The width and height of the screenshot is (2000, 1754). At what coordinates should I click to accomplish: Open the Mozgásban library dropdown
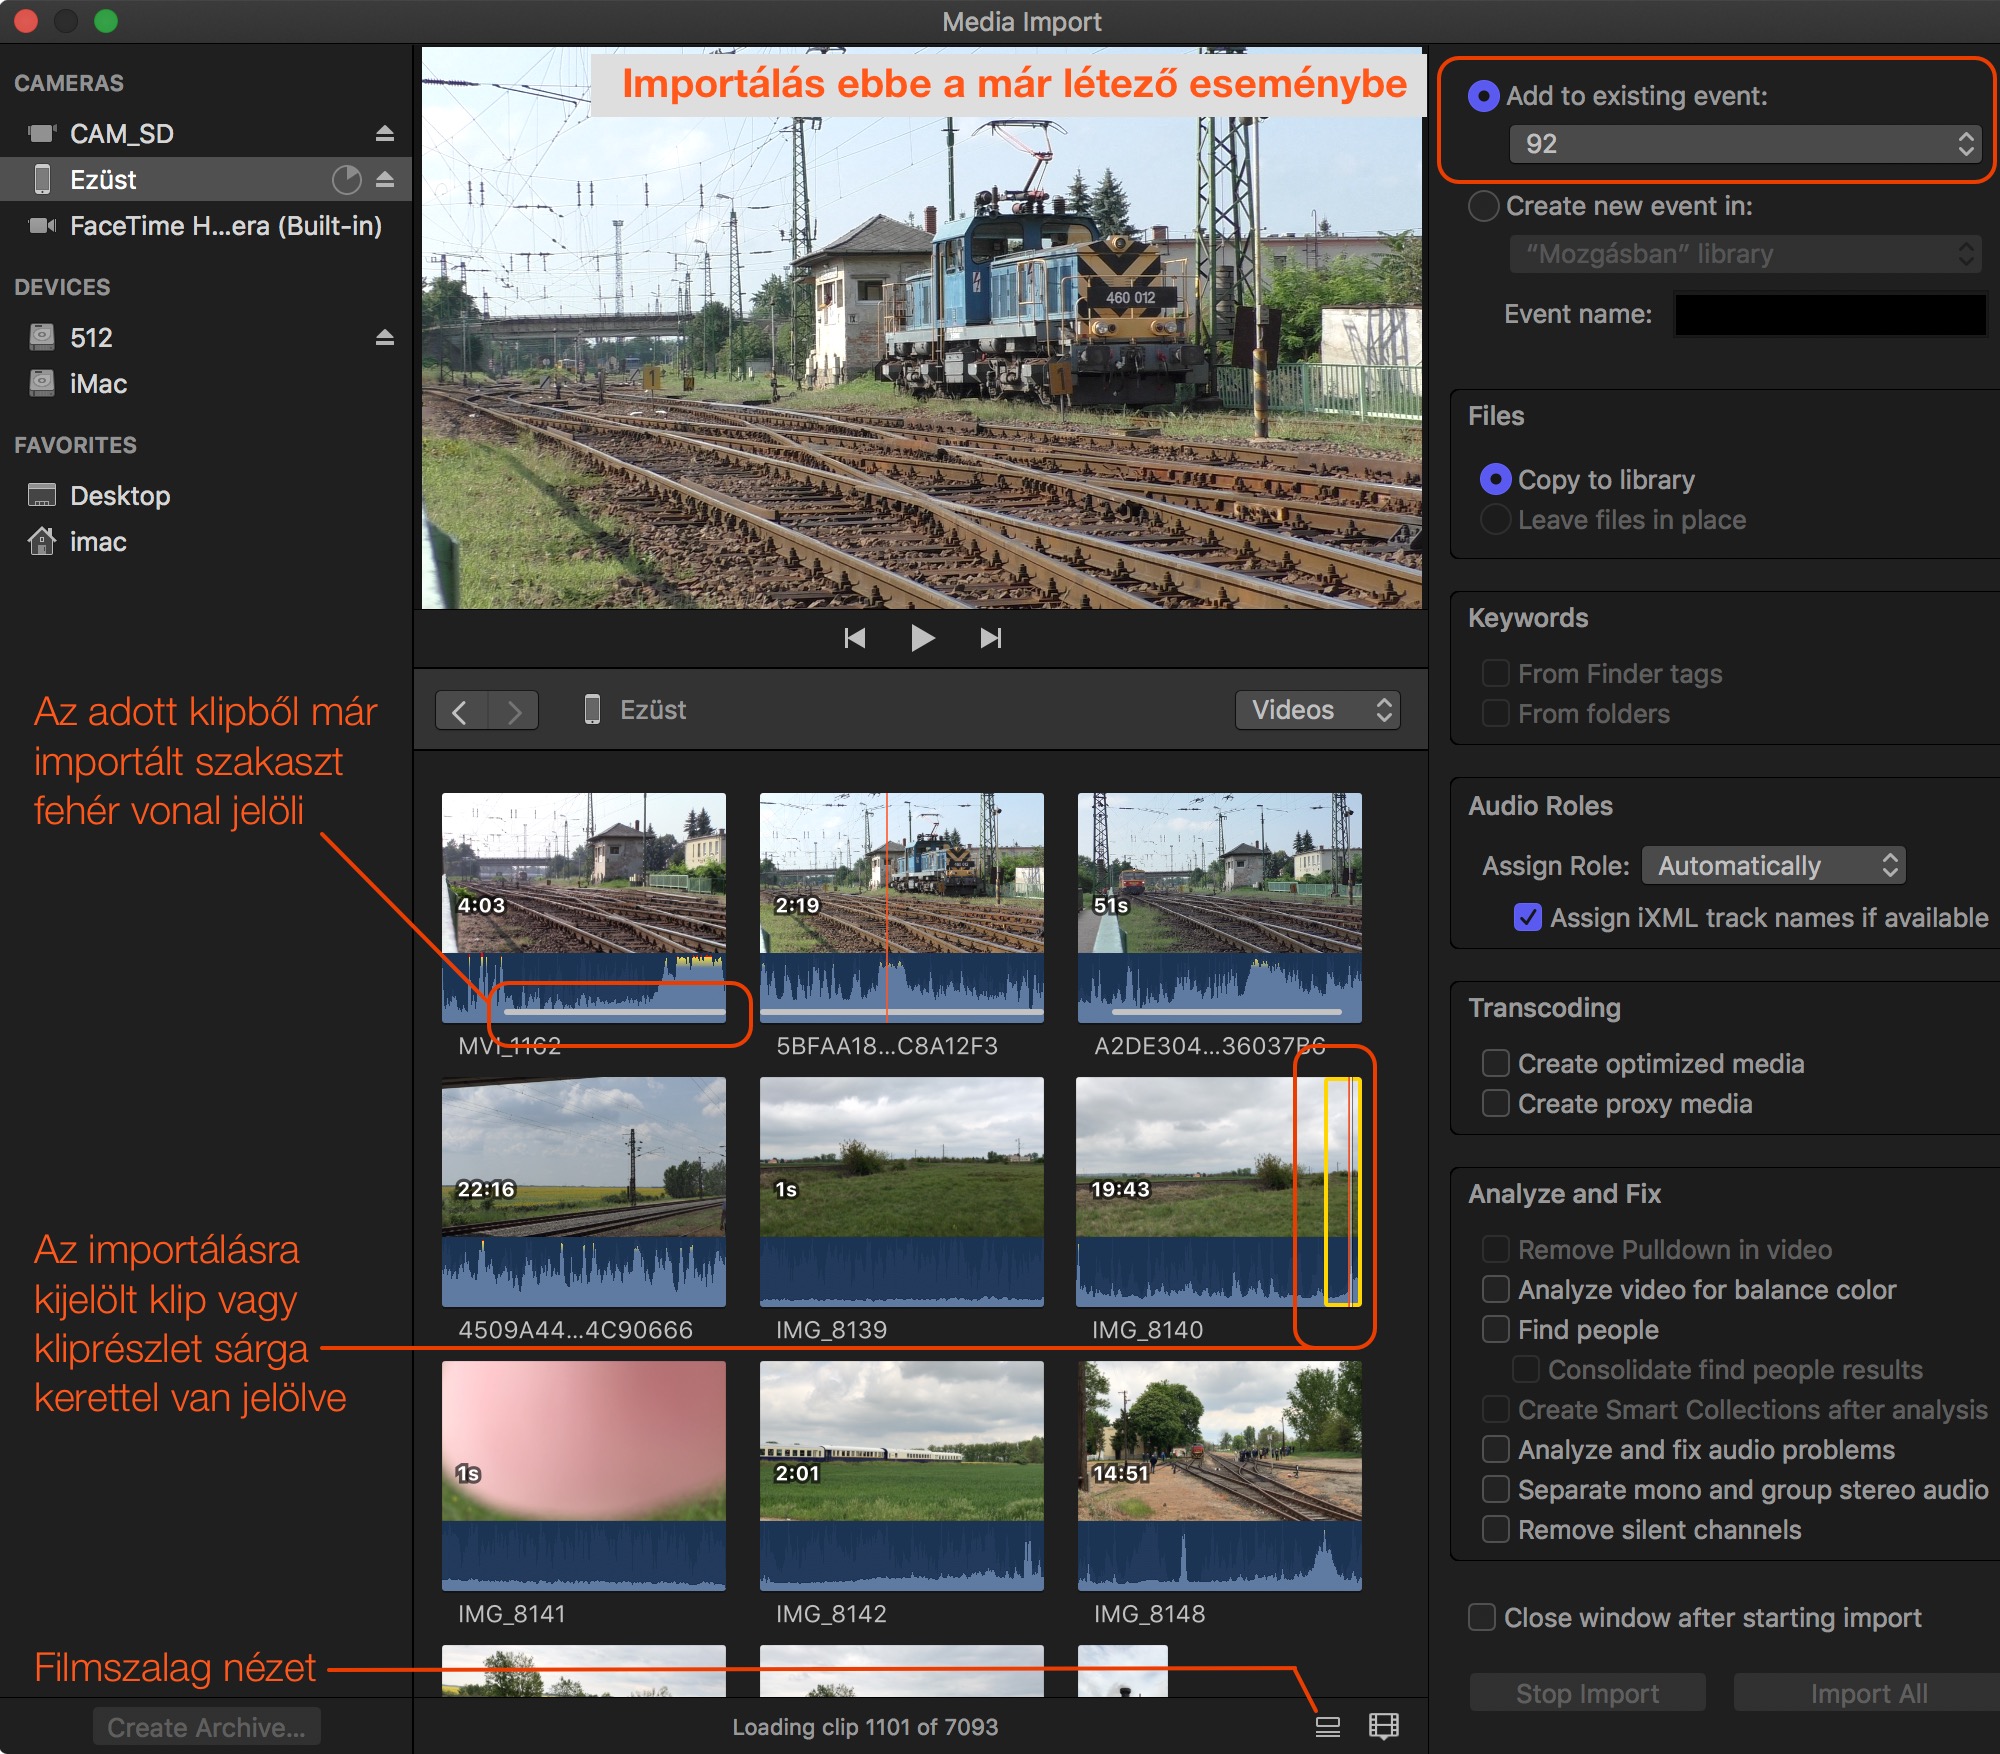click(1746, 254)
